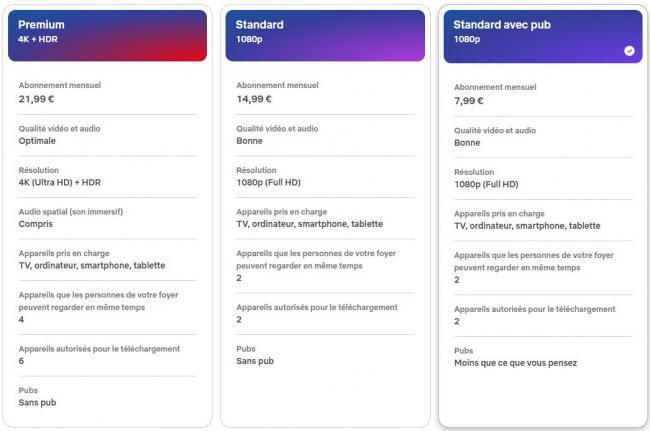This screenshot has width=650, height=431.
Task: Click the Standard price 14,99 €
Action: (254, 99)
